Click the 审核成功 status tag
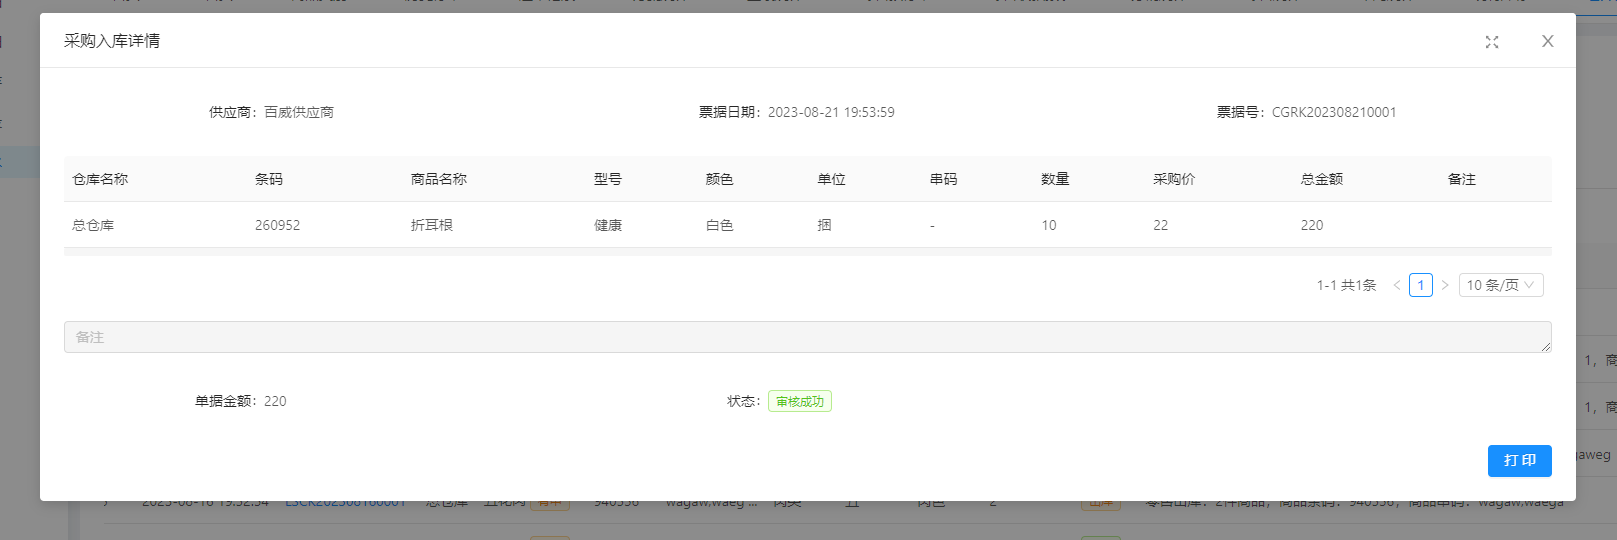The height and width of the screenshot is (540, 1617). point(800,401)
